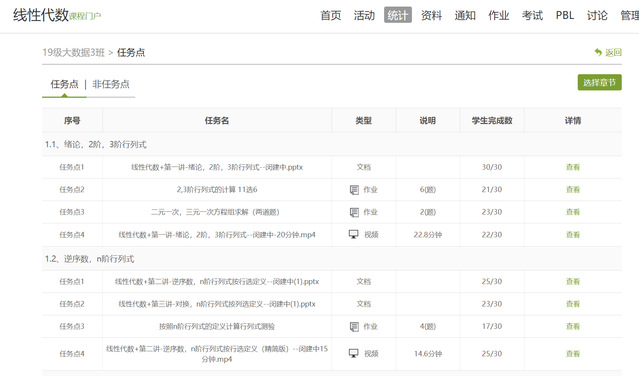Click the 第一讲 20分钟.mp4 file name
The image size is (639, 376).
click(x=217, y=235)
